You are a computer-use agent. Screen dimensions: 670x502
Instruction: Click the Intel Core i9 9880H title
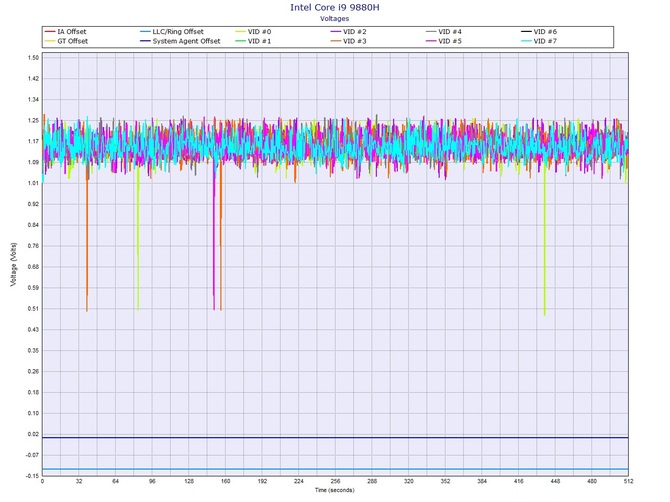coord(335,7)
